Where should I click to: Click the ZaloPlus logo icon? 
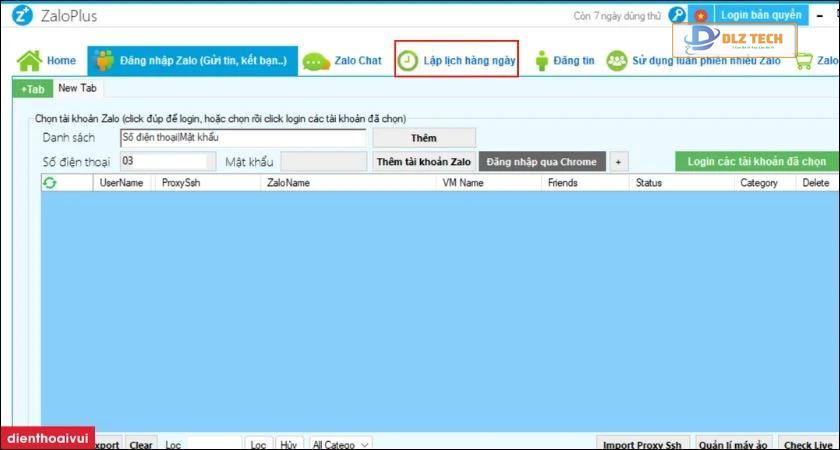pos(22,16)
